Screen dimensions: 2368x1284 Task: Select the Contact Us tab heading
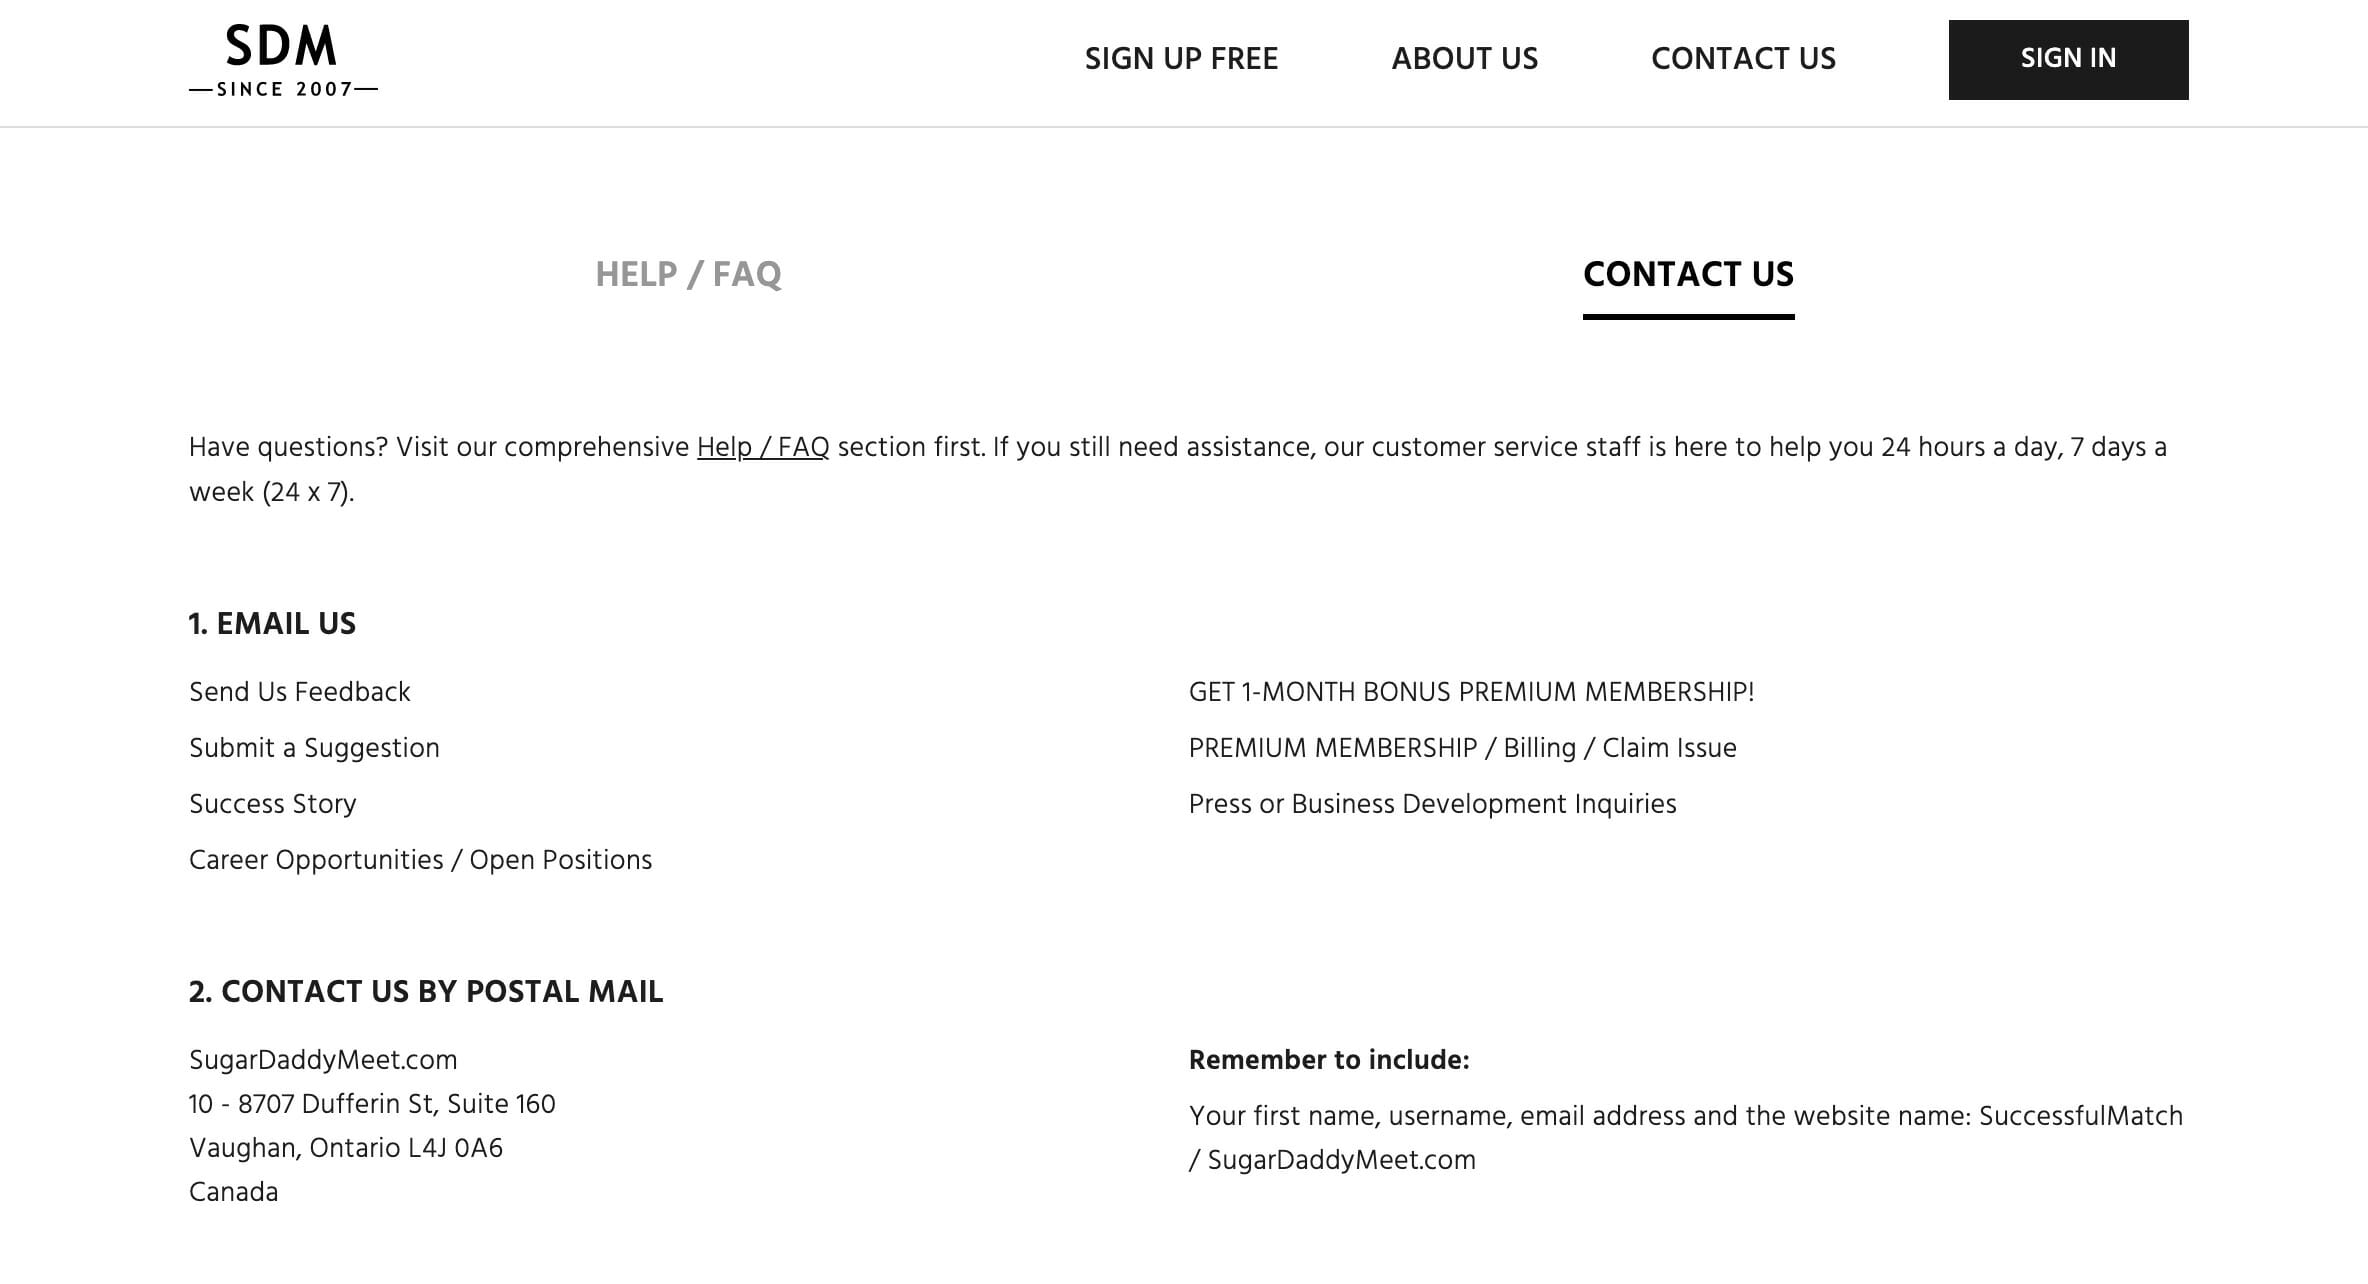point(1688,274)
